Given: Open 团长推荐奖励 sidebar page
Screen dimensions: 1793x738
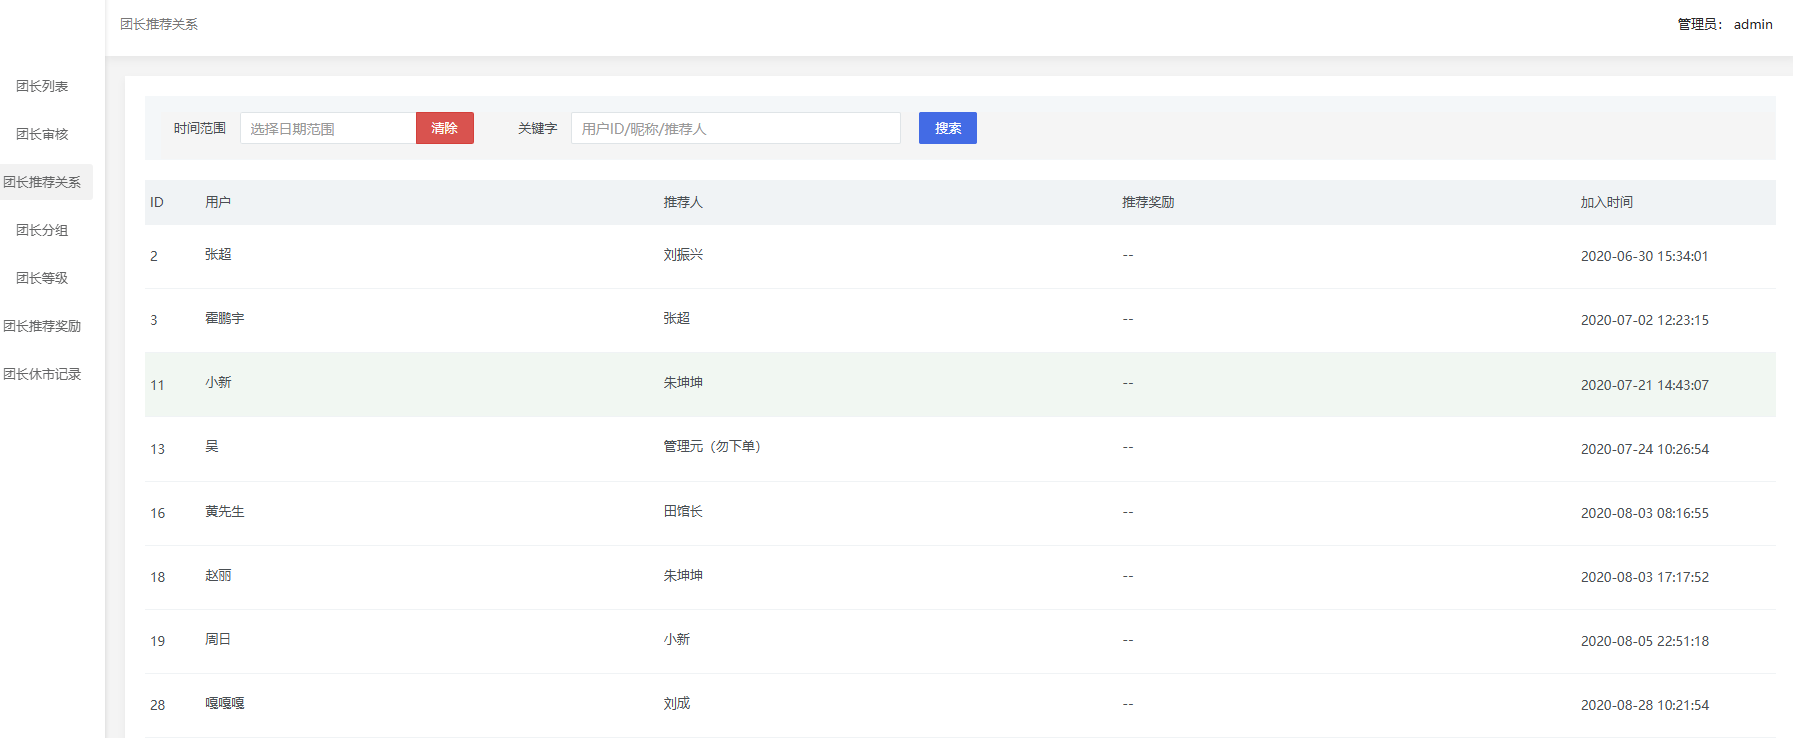Looking at the screenshot, I should [x=42, y=326].
